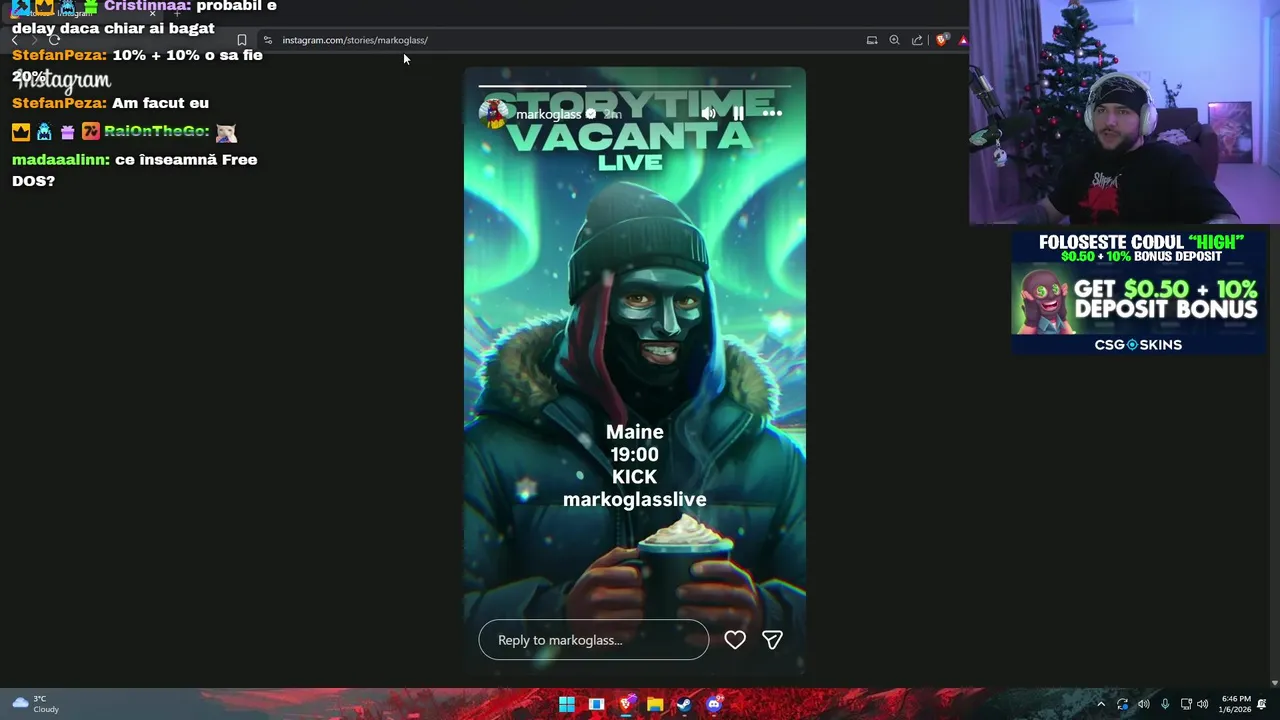This screenshot has height=720, width=1280.
Task: Open the site information icon beside URL
Action: pos(268,40)
